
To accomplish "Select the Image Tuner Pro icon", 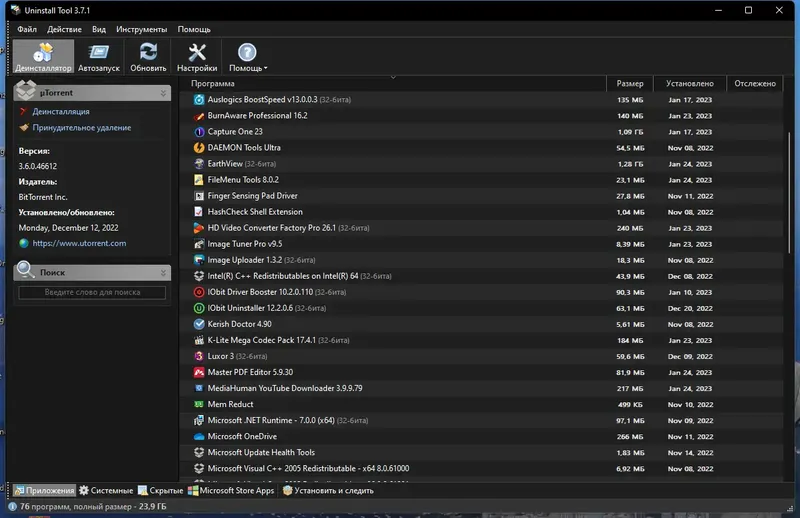I will 199,244.
